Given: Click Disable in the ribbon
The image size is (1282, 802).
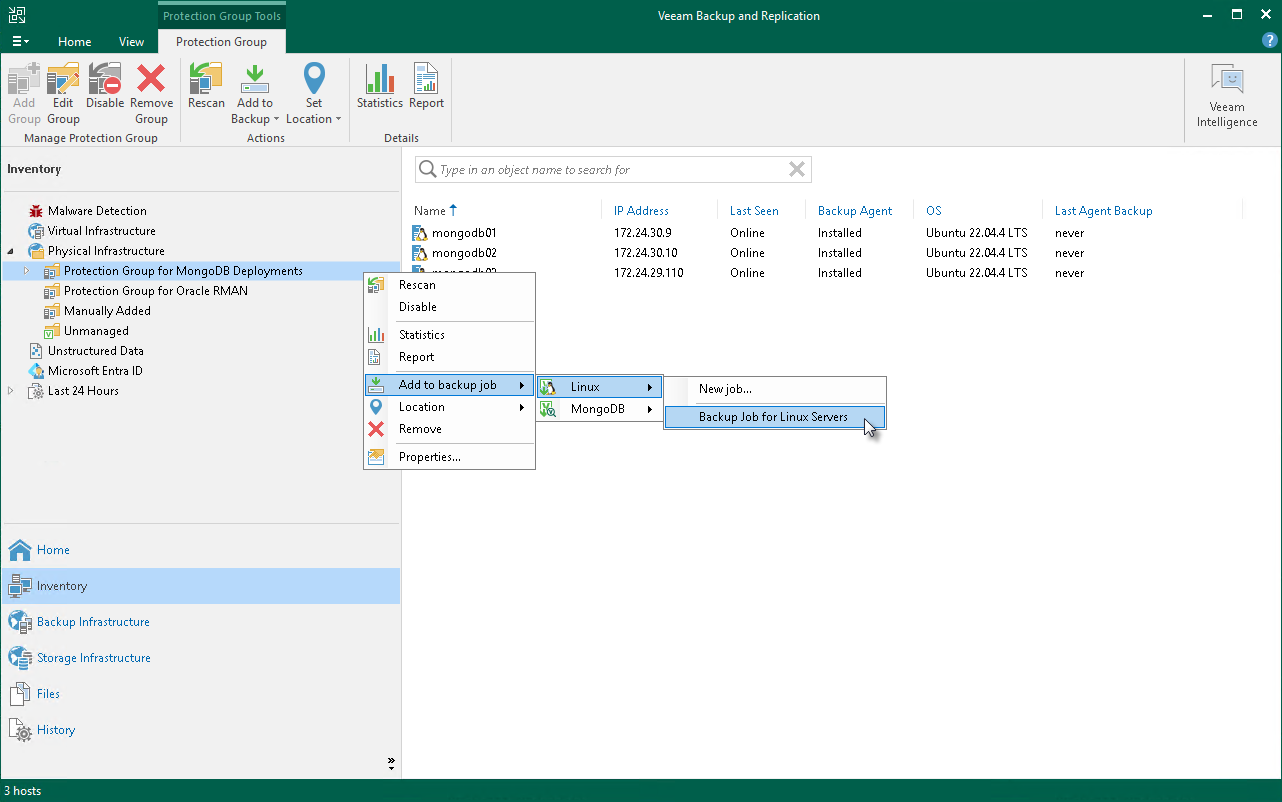Looking at the screenshot, I should pyautogui.click(x=105, y=87).
